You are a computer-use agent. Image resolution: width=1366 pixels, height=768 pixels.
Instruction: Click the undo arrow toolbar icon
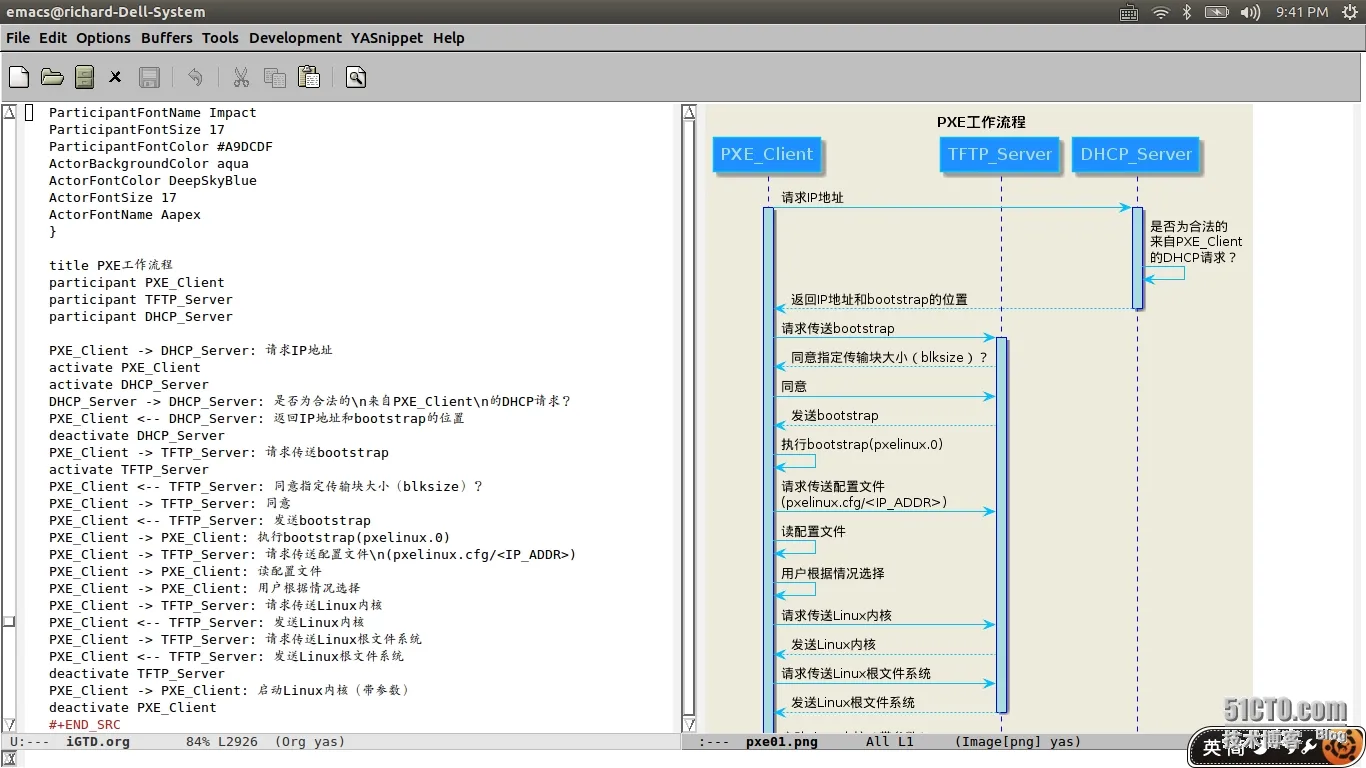tap(195, 77)
